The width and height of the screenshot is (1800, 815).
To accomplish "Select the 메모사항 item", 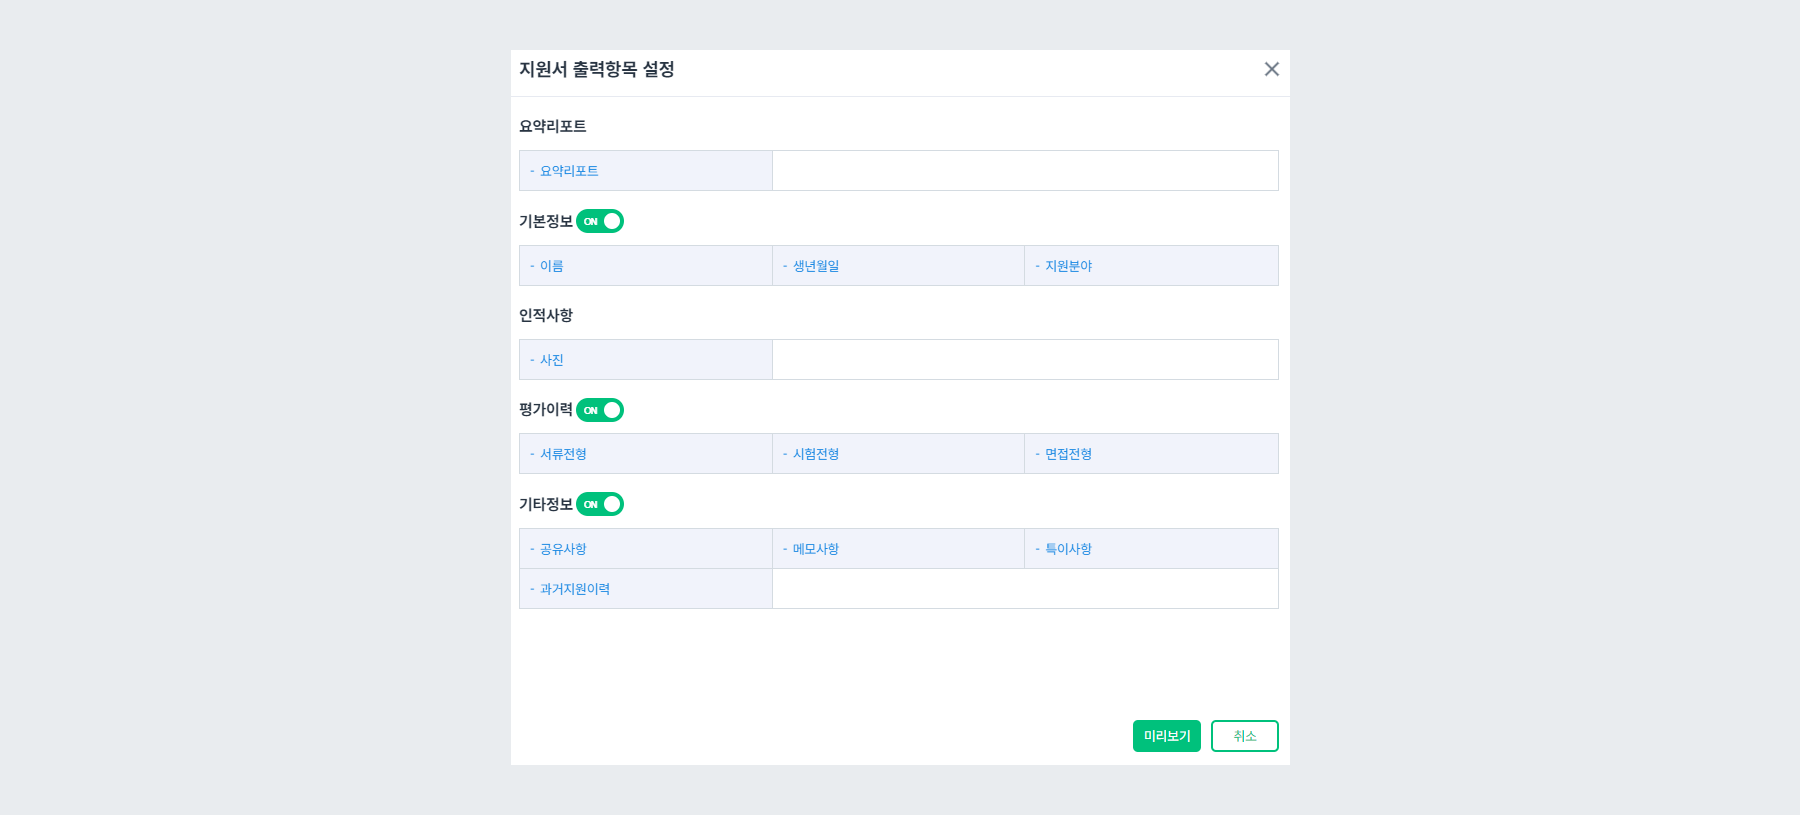I will [898, 548].
